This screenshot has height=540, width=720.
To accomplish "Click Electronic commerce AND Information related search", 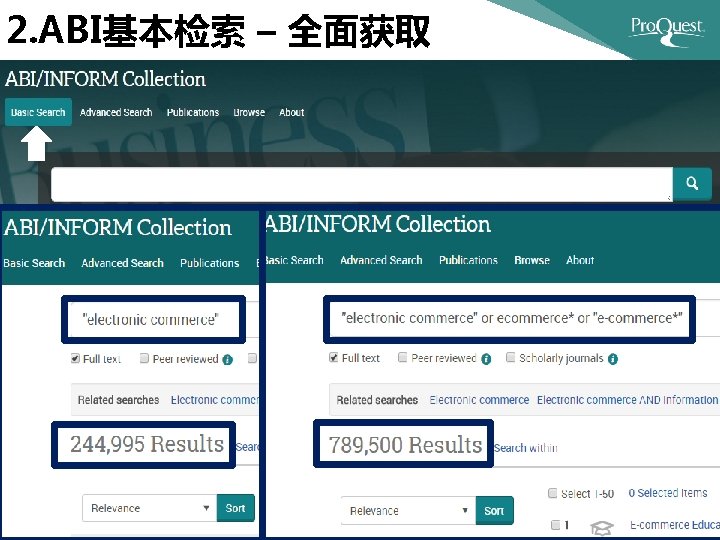I will tap(627, 400).
